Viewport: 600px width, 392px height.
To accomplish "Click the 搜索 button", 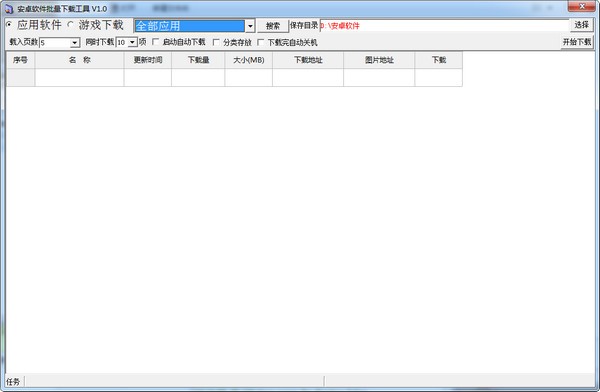I will coord(272,26).
